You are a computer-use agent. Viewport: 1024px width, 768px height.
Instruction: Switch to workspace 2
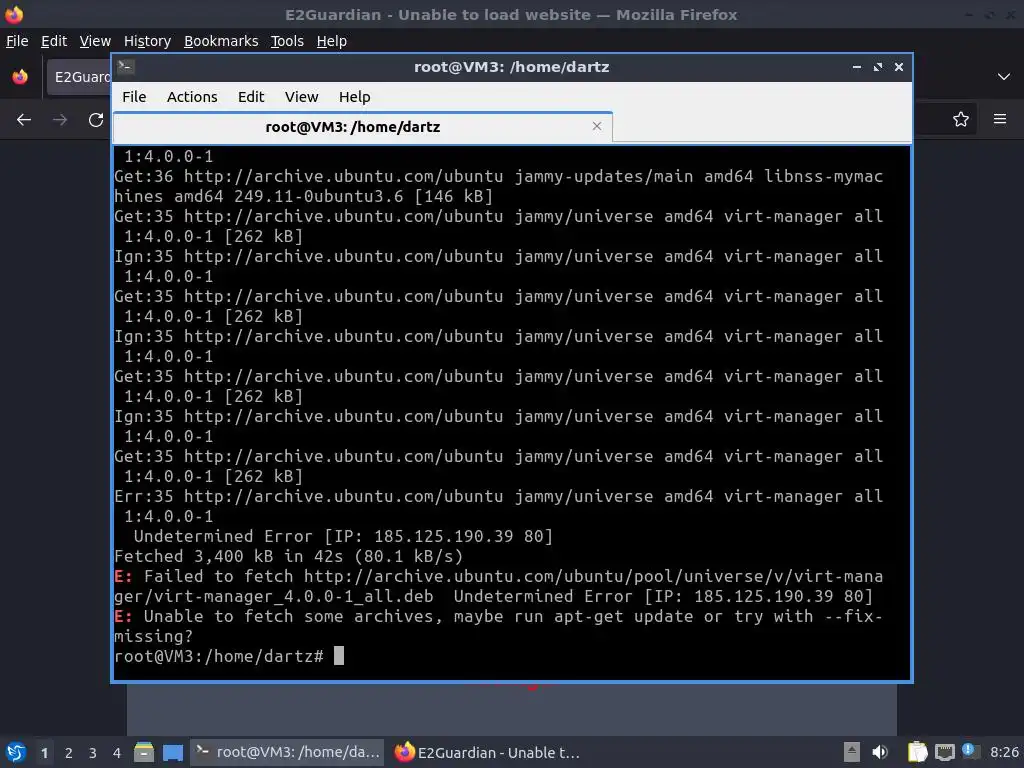[x=69, y=753]
